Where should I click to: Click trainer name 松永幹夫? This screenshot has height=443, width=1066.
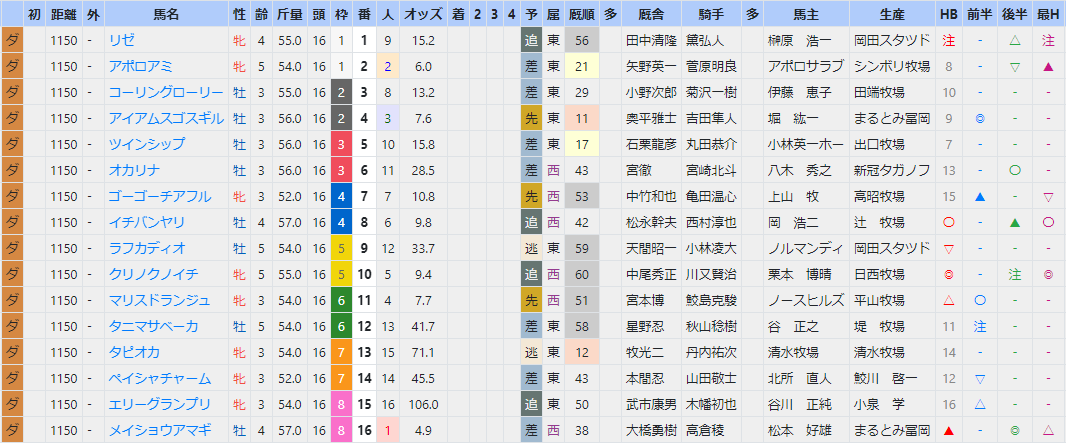[651, 222]
